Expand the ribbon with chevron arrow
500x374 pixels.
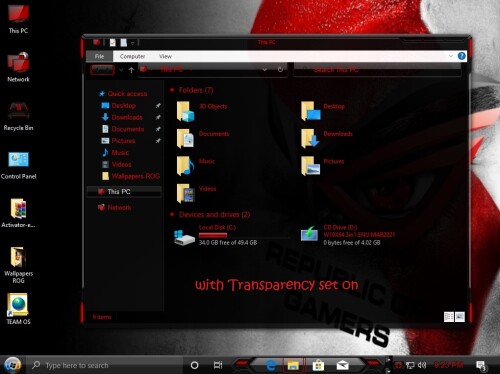[451, 56]
